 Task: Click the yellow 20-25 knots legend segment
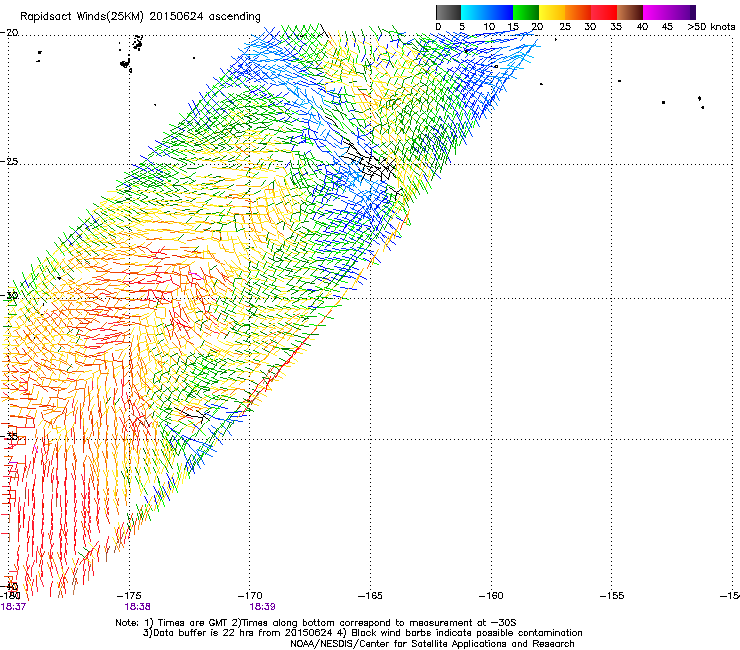point(552,12)
